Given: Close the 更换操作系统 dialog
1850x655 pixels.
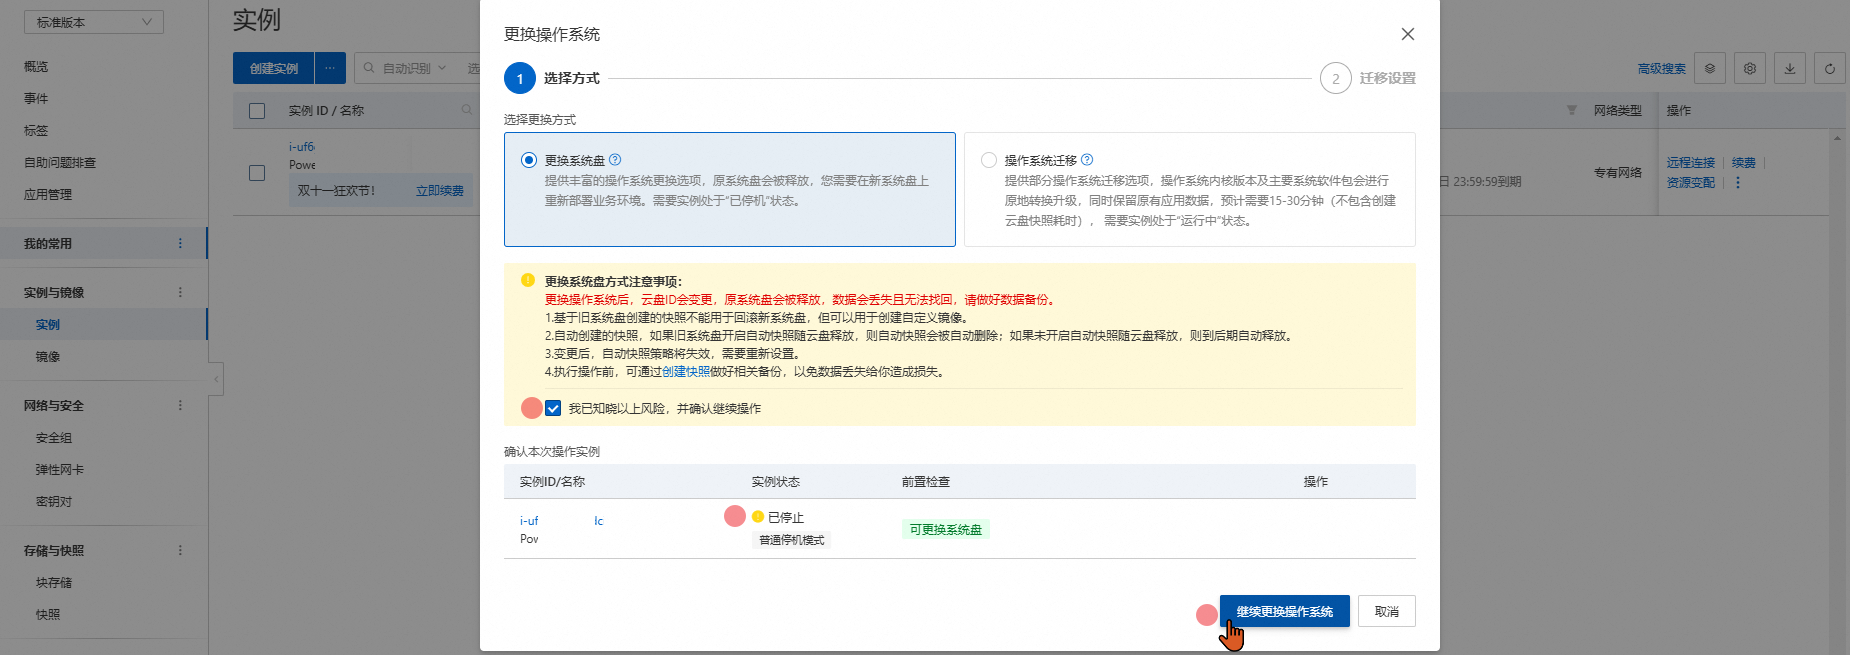Looking at the screenshot, I should [1407, 34].
